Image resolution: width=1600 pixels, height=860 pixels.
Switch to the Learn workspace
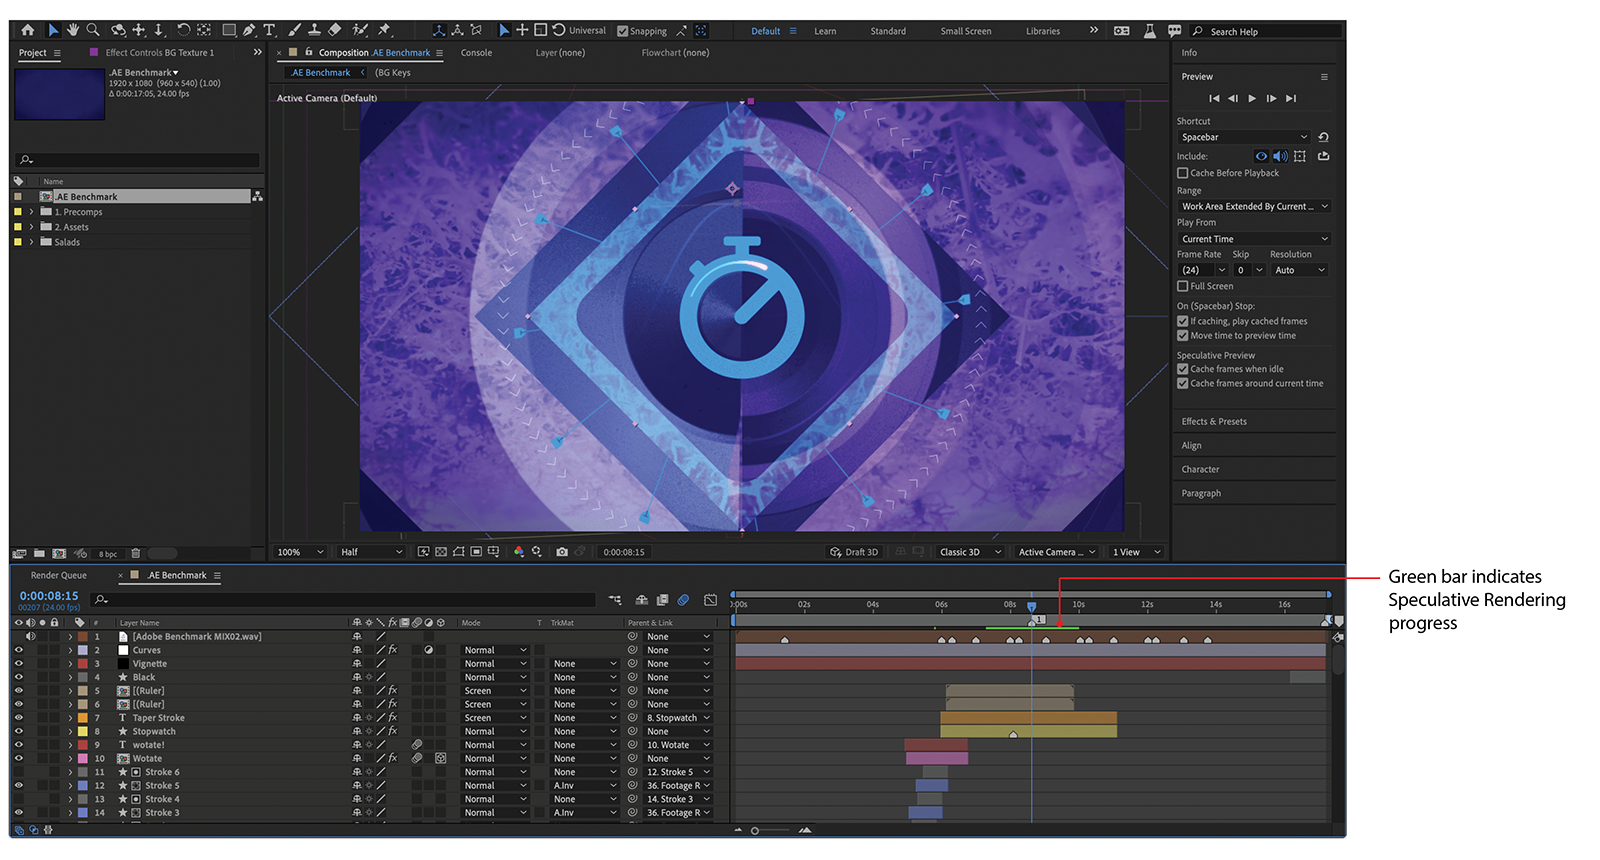tap(825, 31)
